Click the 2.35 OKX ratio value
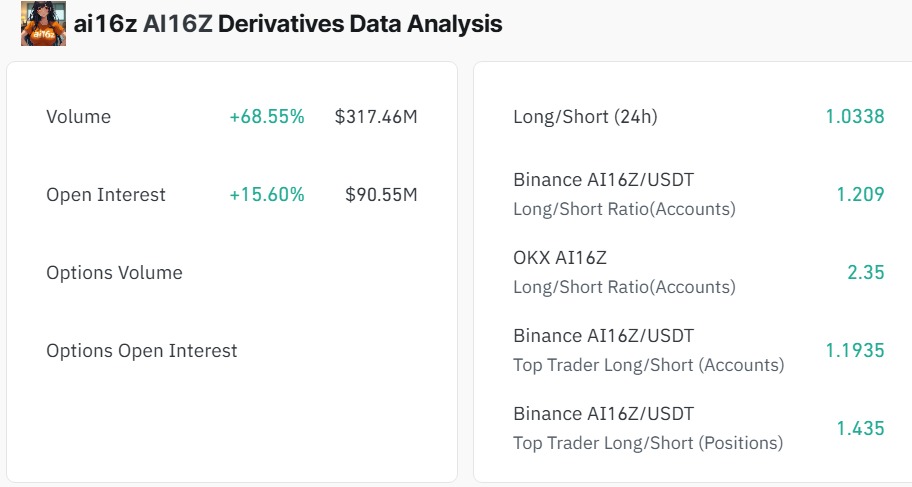The image size is (912, 487). (866, 273)
